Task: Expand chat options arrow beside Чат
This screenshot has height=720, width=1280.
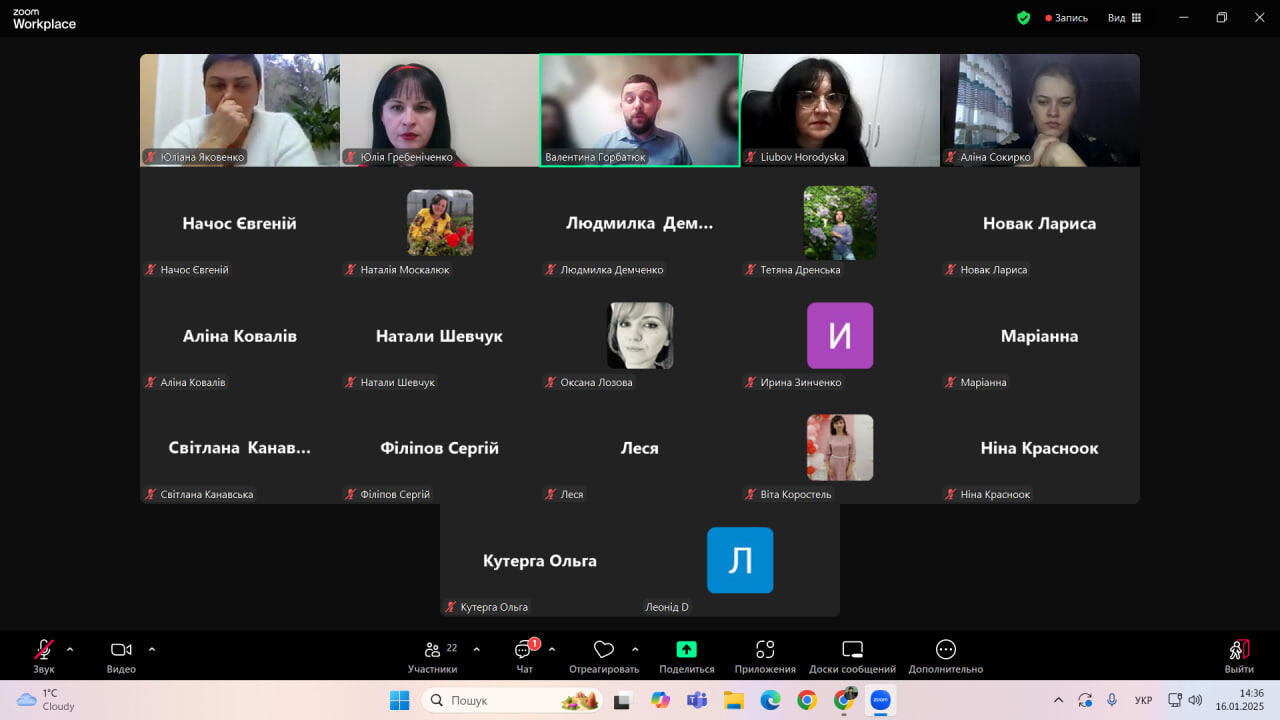Action: pyautogui.click(x=552, y=649)
